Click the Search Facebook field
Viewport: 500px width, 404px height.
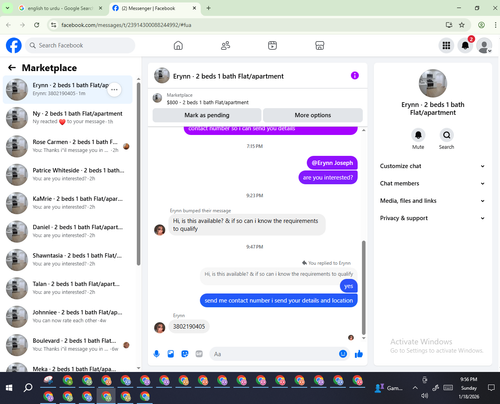pos(80,45)
